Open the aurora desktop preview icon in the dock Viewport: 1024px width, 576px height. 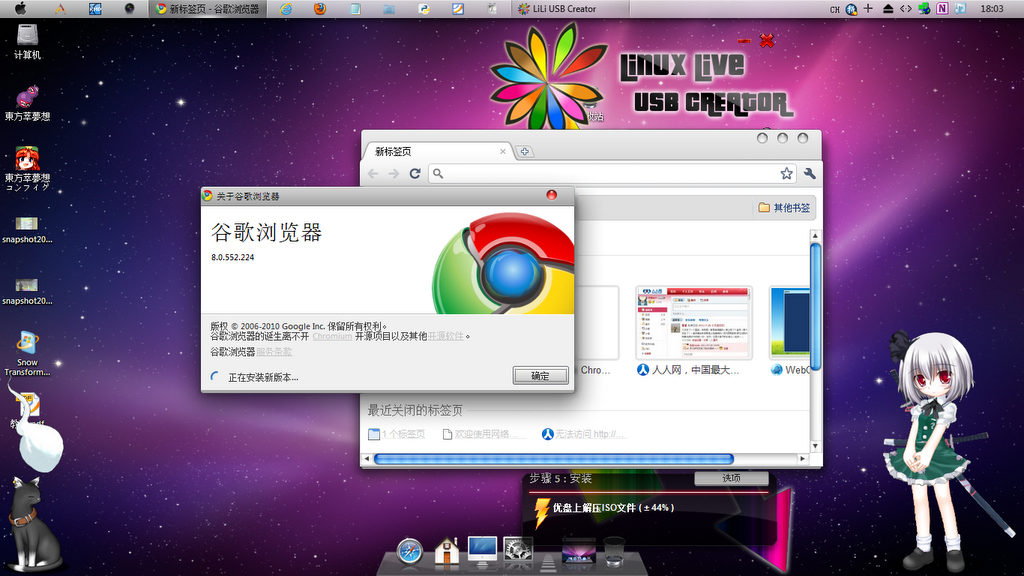click(579, 551)
